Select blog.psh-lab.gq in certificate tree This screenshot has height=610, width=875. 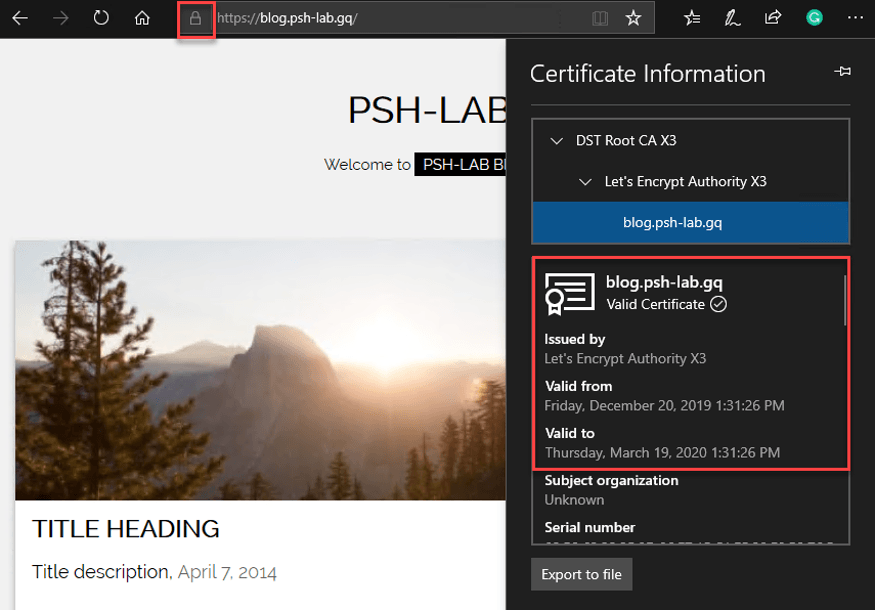pyautogui.click(x=672, y=223)
